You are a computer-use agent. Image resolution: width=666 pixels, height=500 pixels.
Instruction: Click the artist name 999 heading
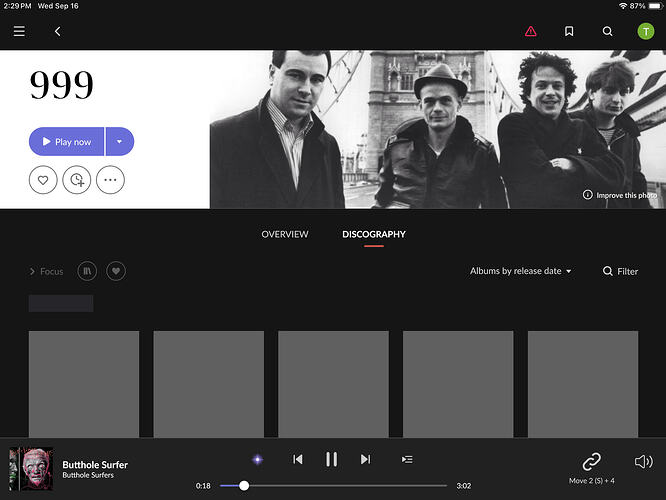pos(62,85)
